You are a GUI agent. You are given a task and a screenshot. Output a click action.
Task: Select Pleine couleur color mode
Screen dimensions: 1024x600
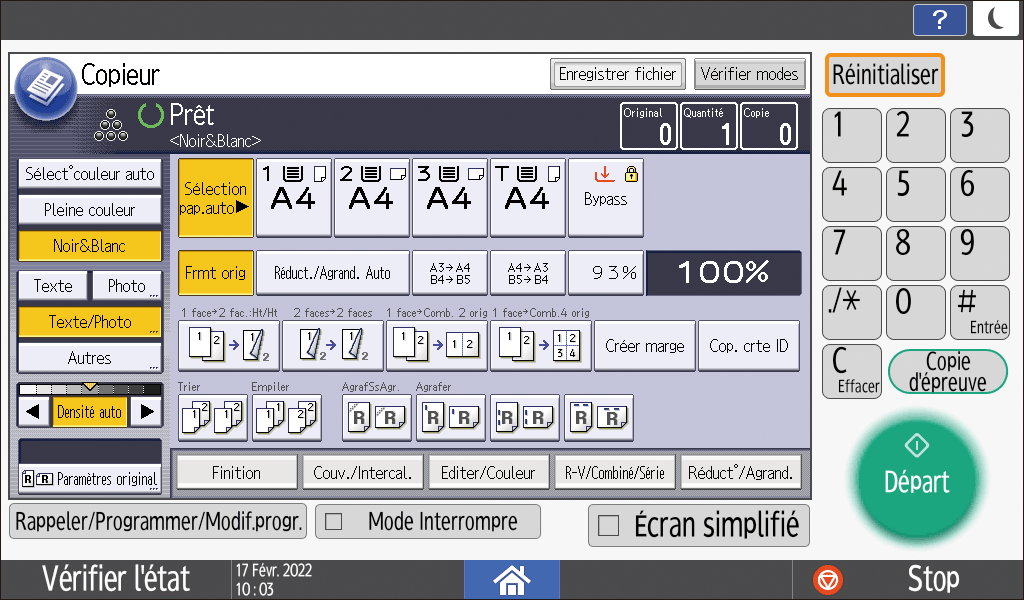coord(89,210)
